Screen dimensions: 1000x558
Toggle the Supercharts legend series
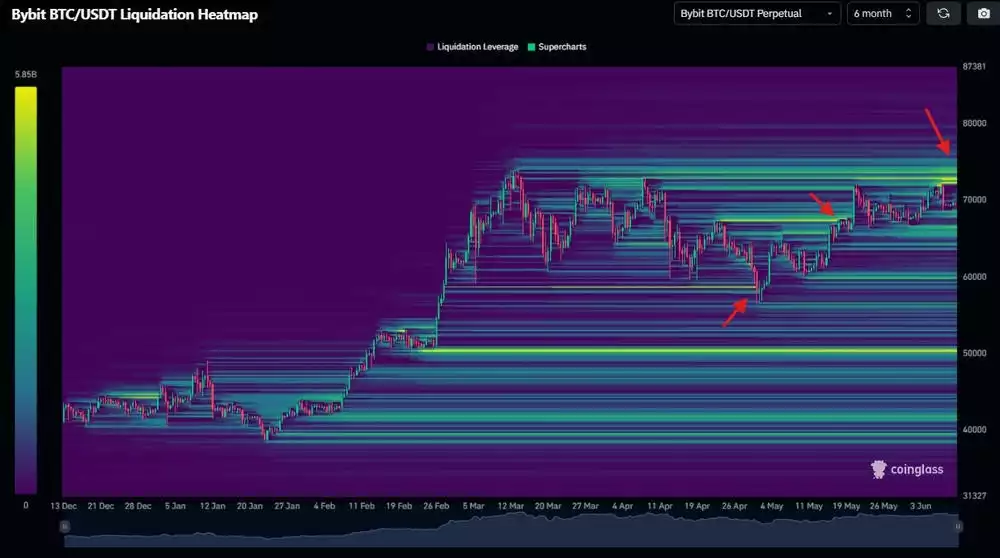(562, 47)
